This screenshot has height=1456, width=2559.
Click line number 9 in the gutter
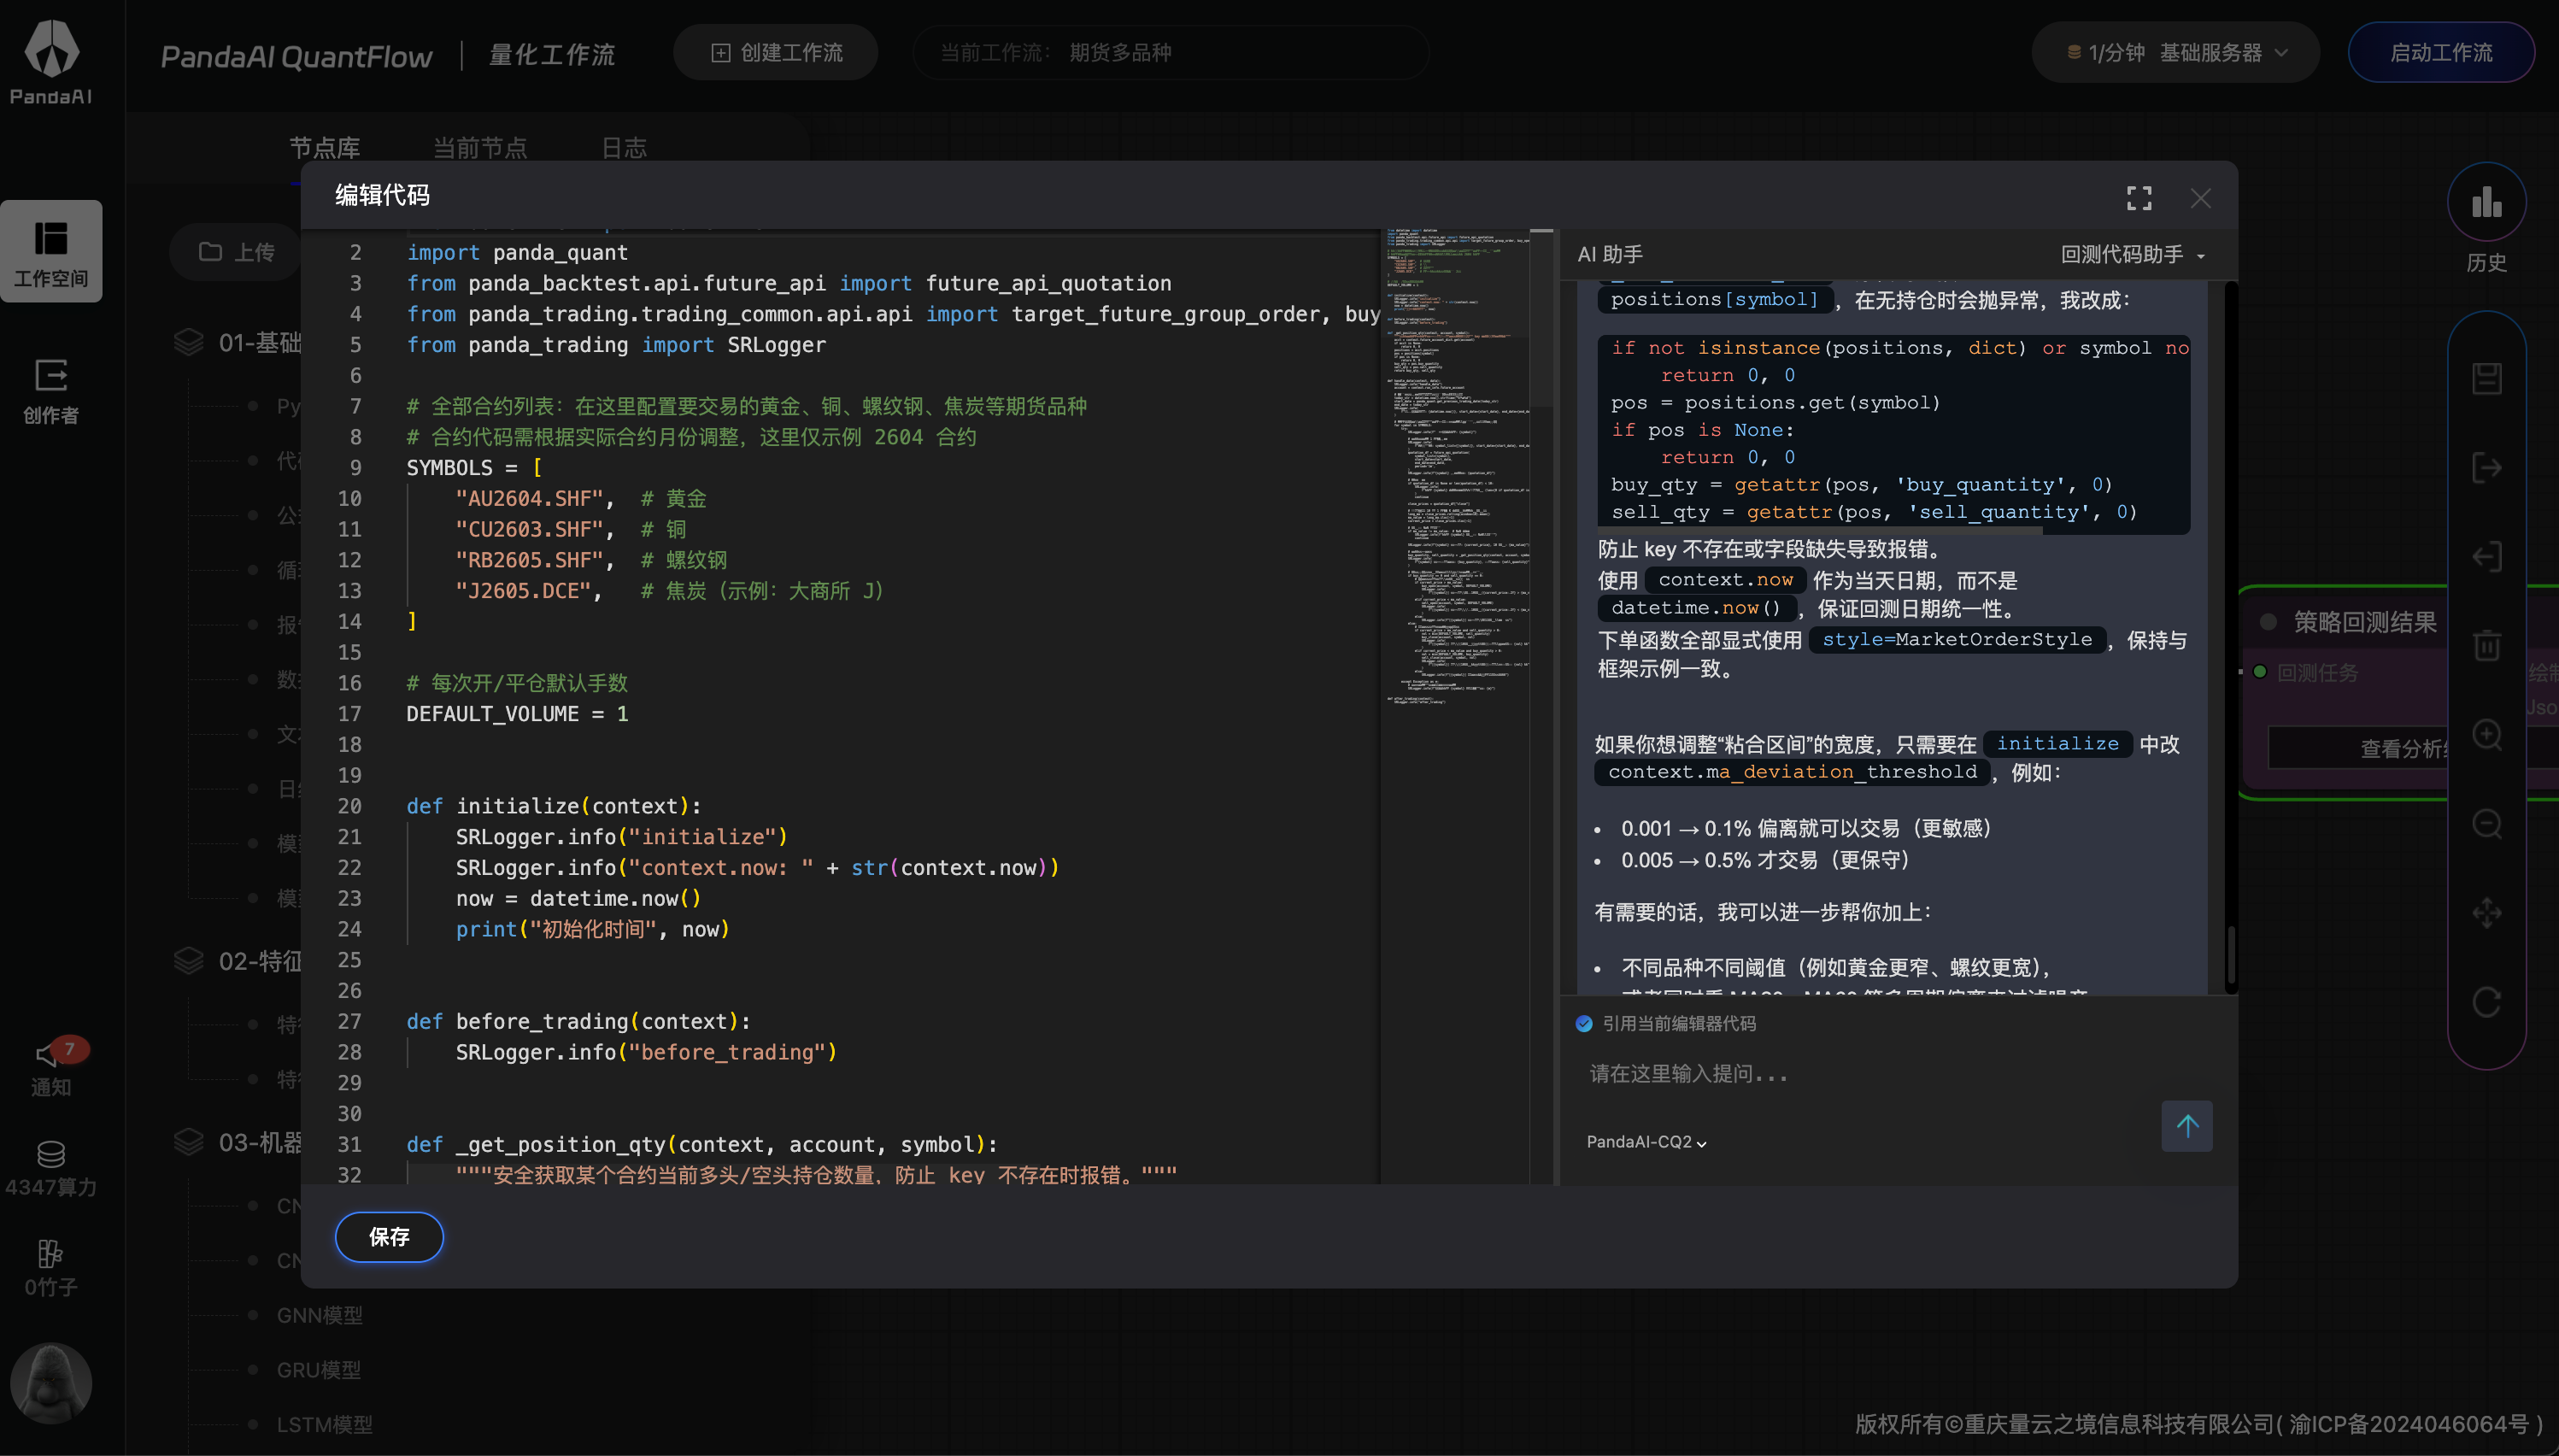[355, 468]
